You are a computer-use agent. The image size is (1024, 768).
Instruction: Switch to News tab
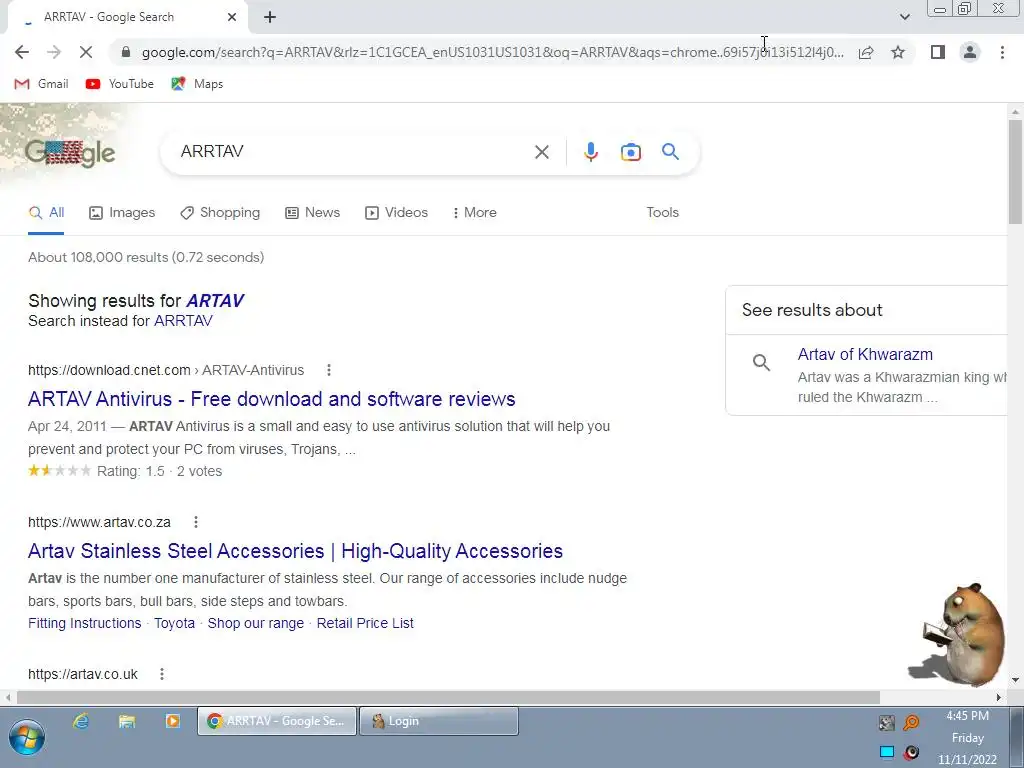(313, 212)
